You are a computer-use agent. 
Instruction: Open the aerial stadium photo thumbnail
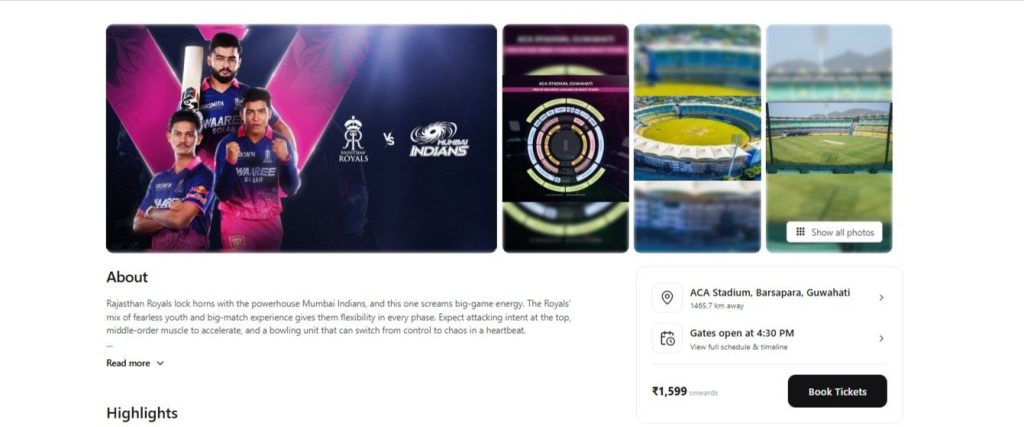(697, 138)
